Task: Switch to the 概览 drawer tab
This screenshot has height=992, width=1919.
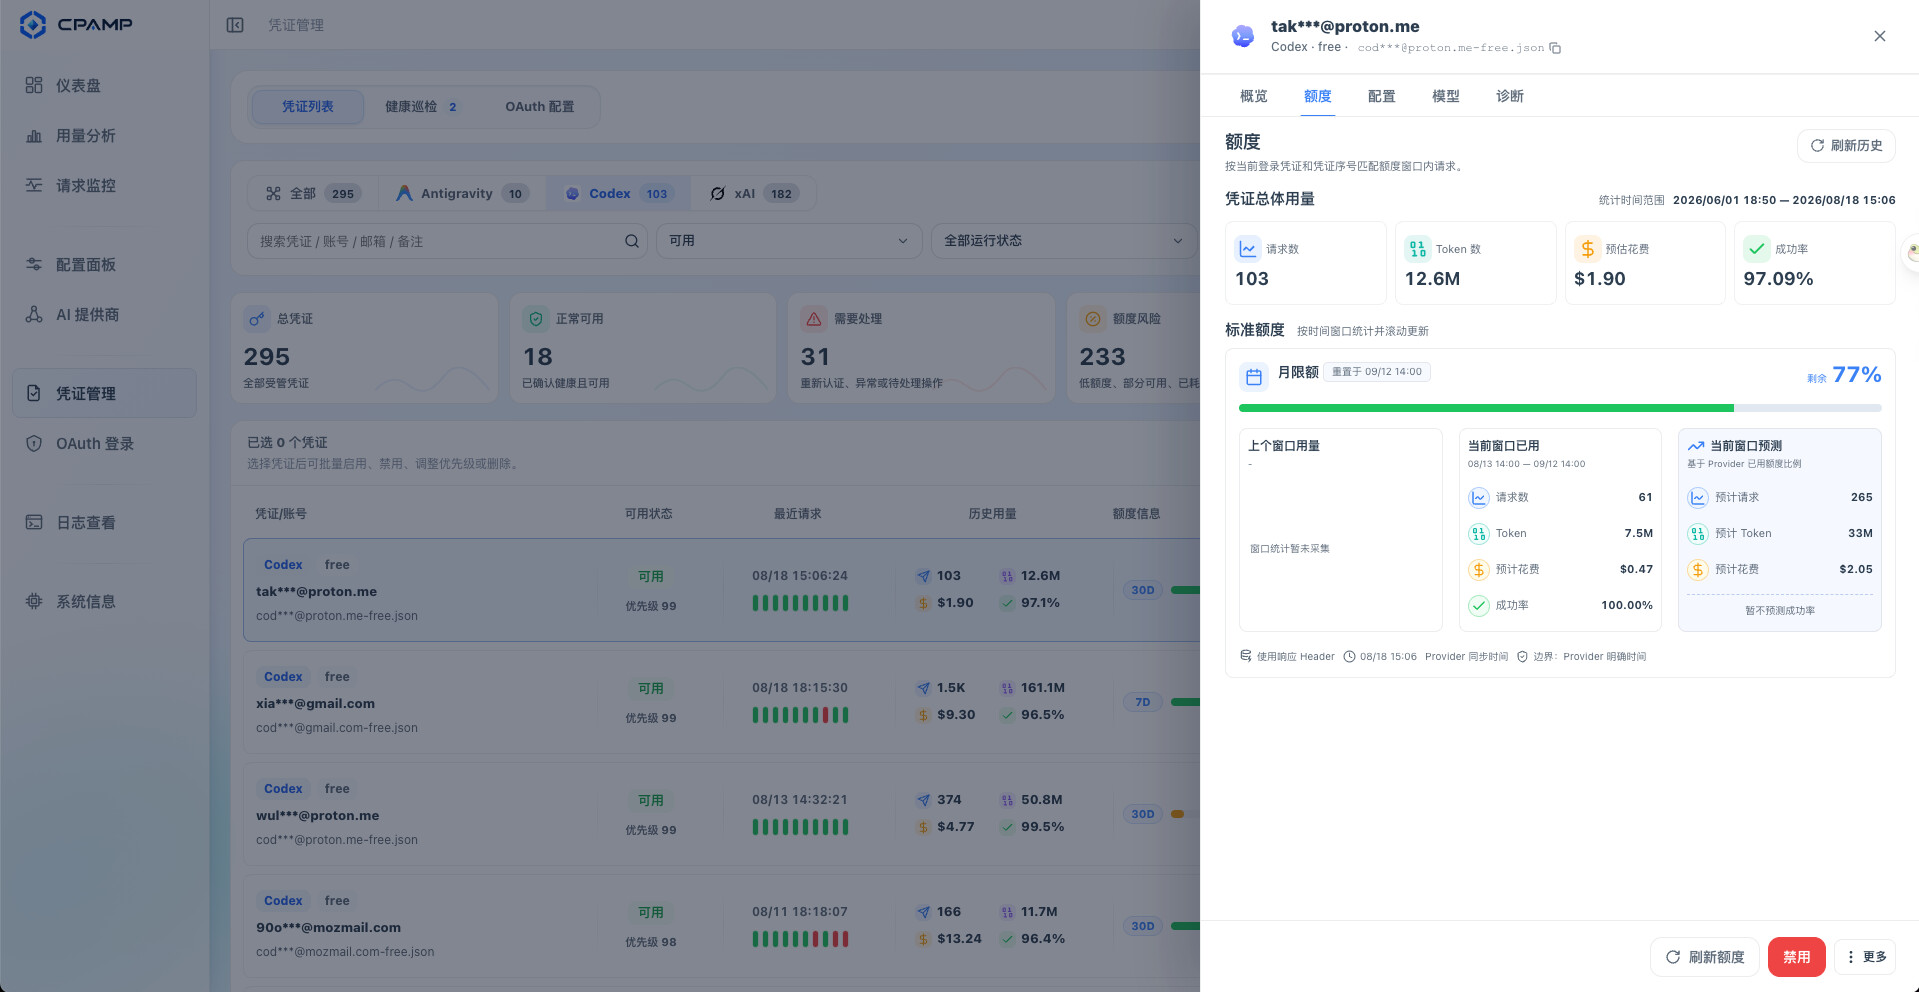Action: [x=1254, y=96]
